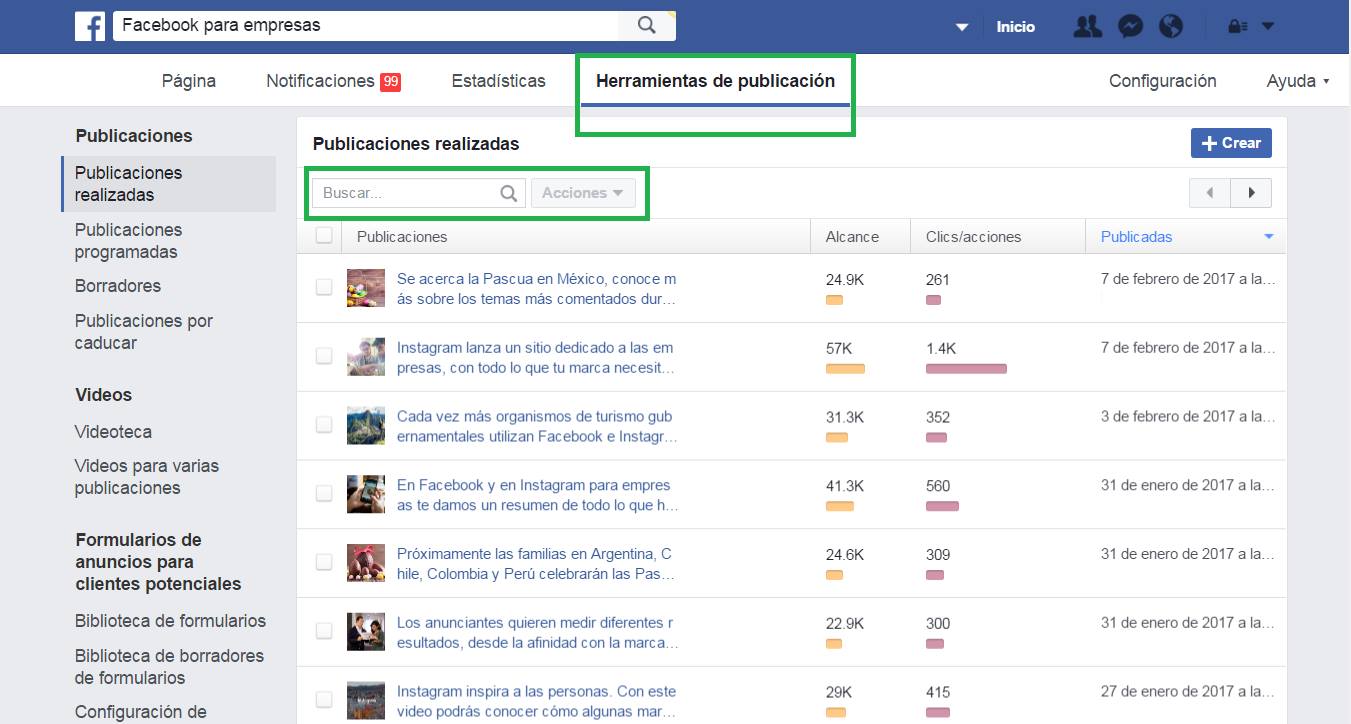
Task: Open the globe notifications icon
Action: (x=1171, y=27)
